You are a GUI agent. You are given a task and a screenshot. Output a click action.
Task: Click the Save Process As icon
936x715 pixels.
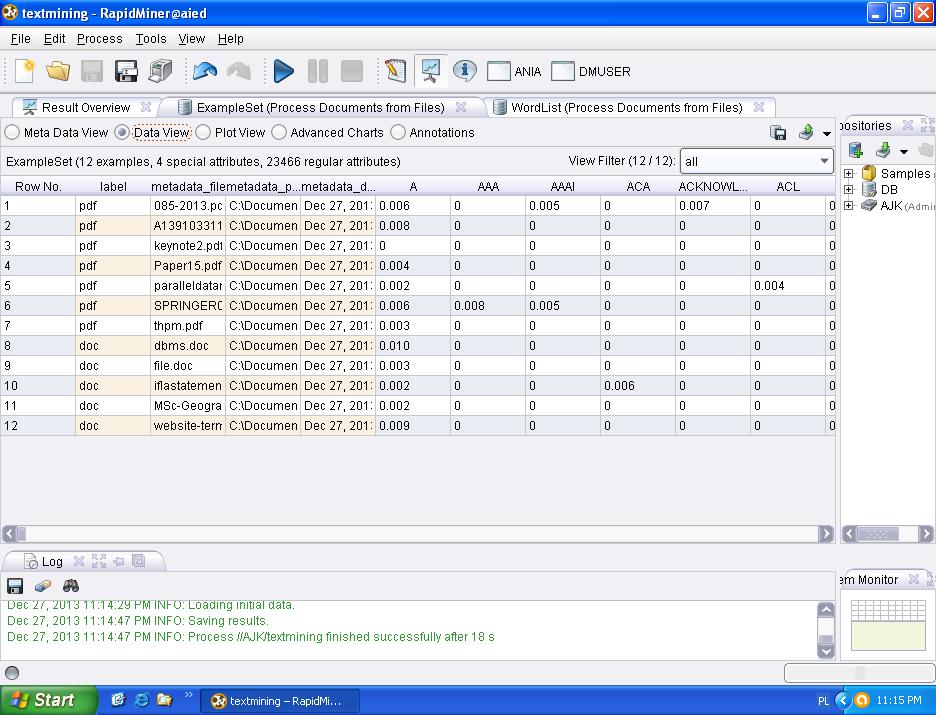(126, 71)
